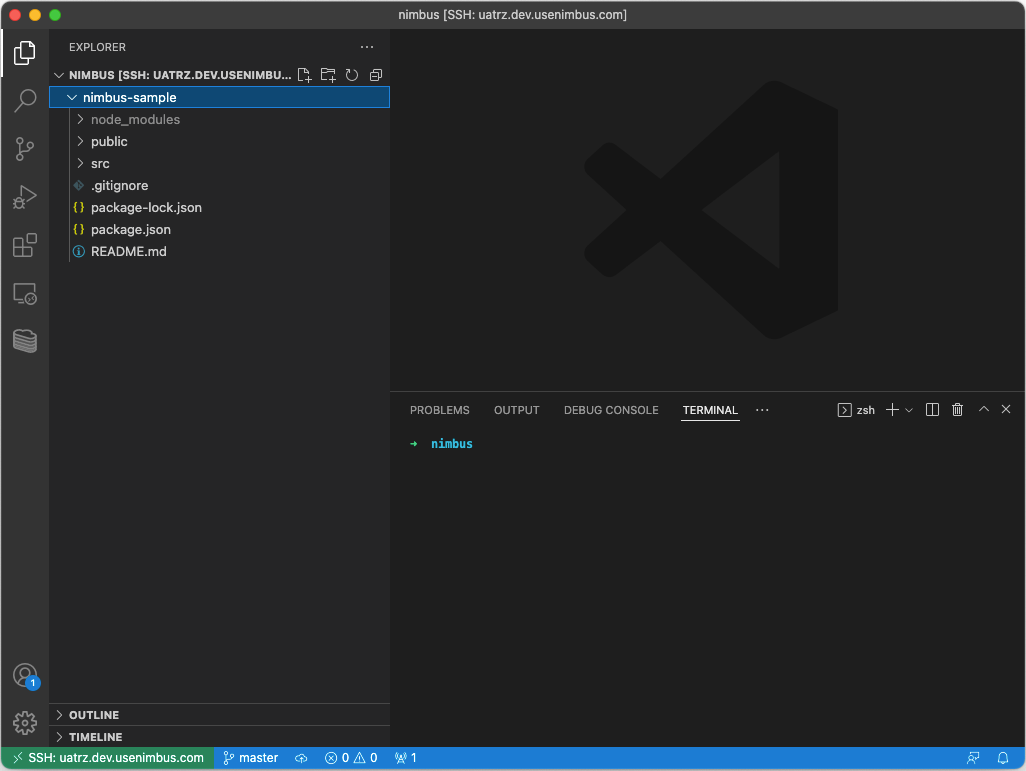Open the Source Control view
The image size is (1026, 771).
pyautogui.click(x=25, y=149)
